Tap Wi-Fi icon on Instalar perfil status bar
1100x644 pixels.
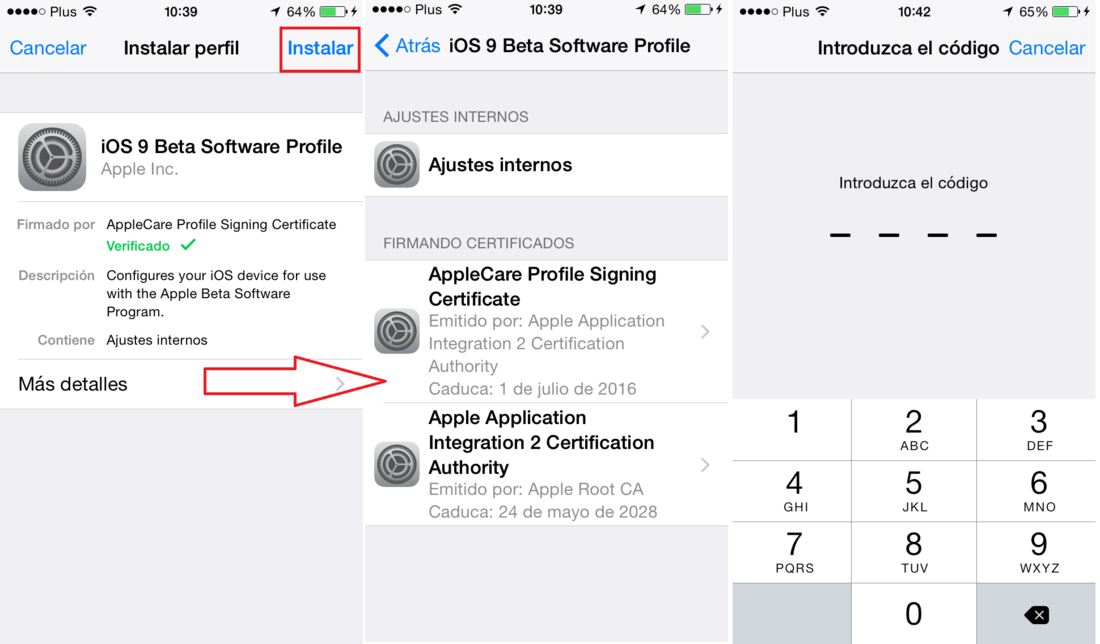pos(90,11)
